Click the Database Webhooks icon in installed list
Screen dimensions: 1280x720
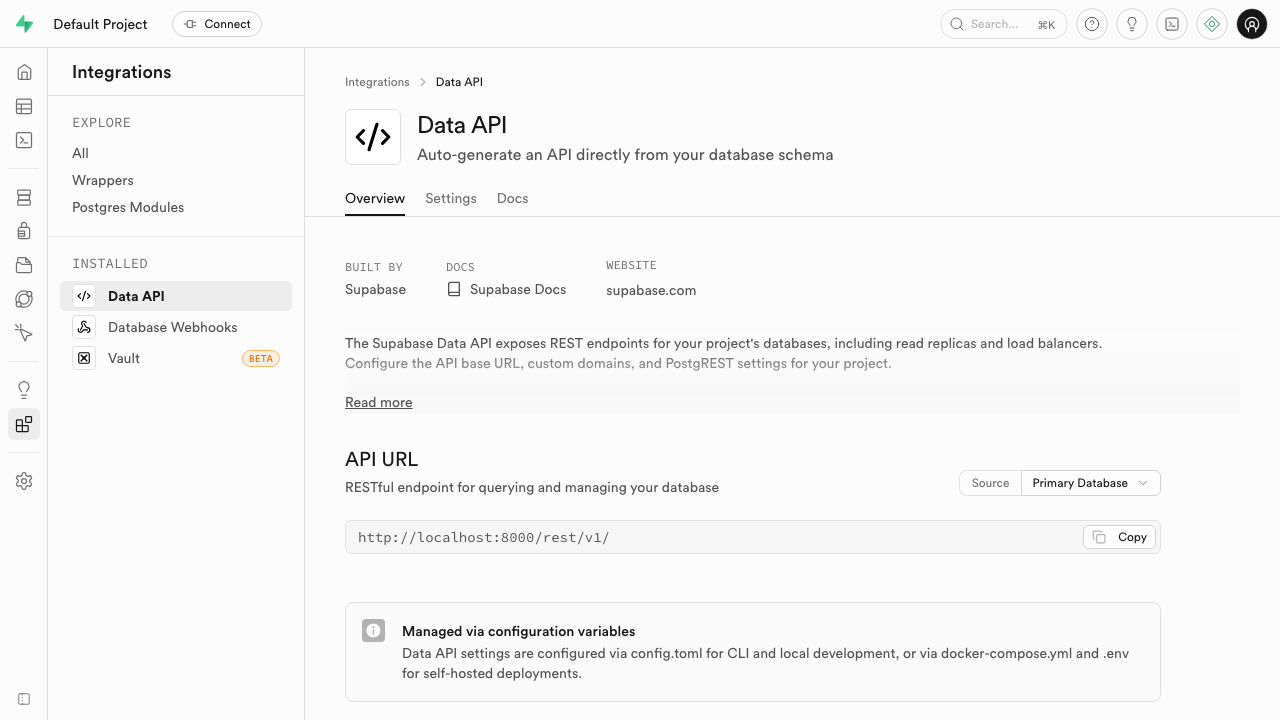tap(84, 327)
